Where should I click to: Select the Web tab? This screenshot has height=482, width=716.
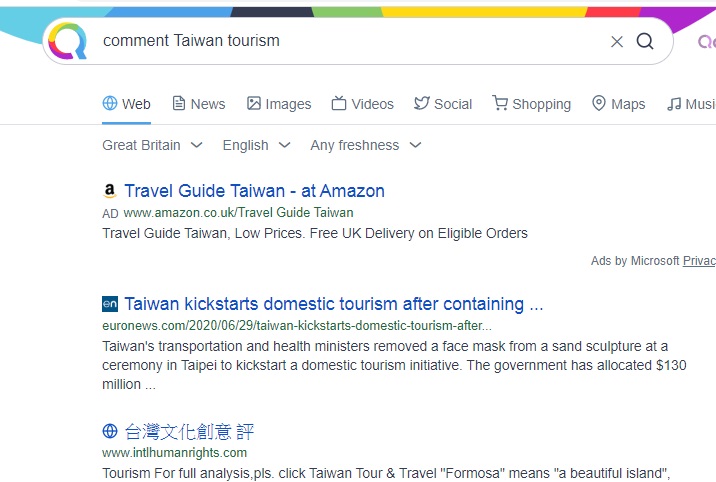pyautogui.click(x=127, y=104)
